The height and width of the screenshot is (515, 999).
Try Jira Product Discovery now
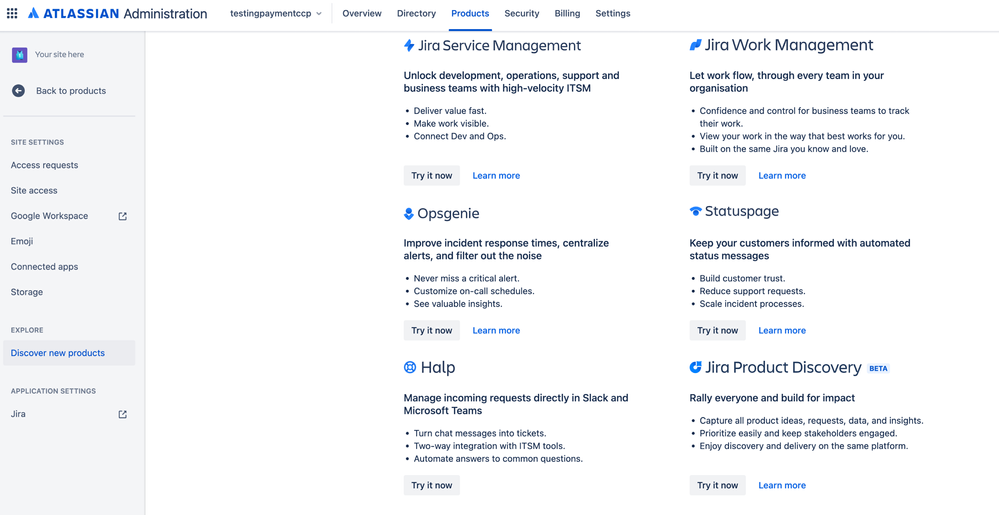pos(717,485)
